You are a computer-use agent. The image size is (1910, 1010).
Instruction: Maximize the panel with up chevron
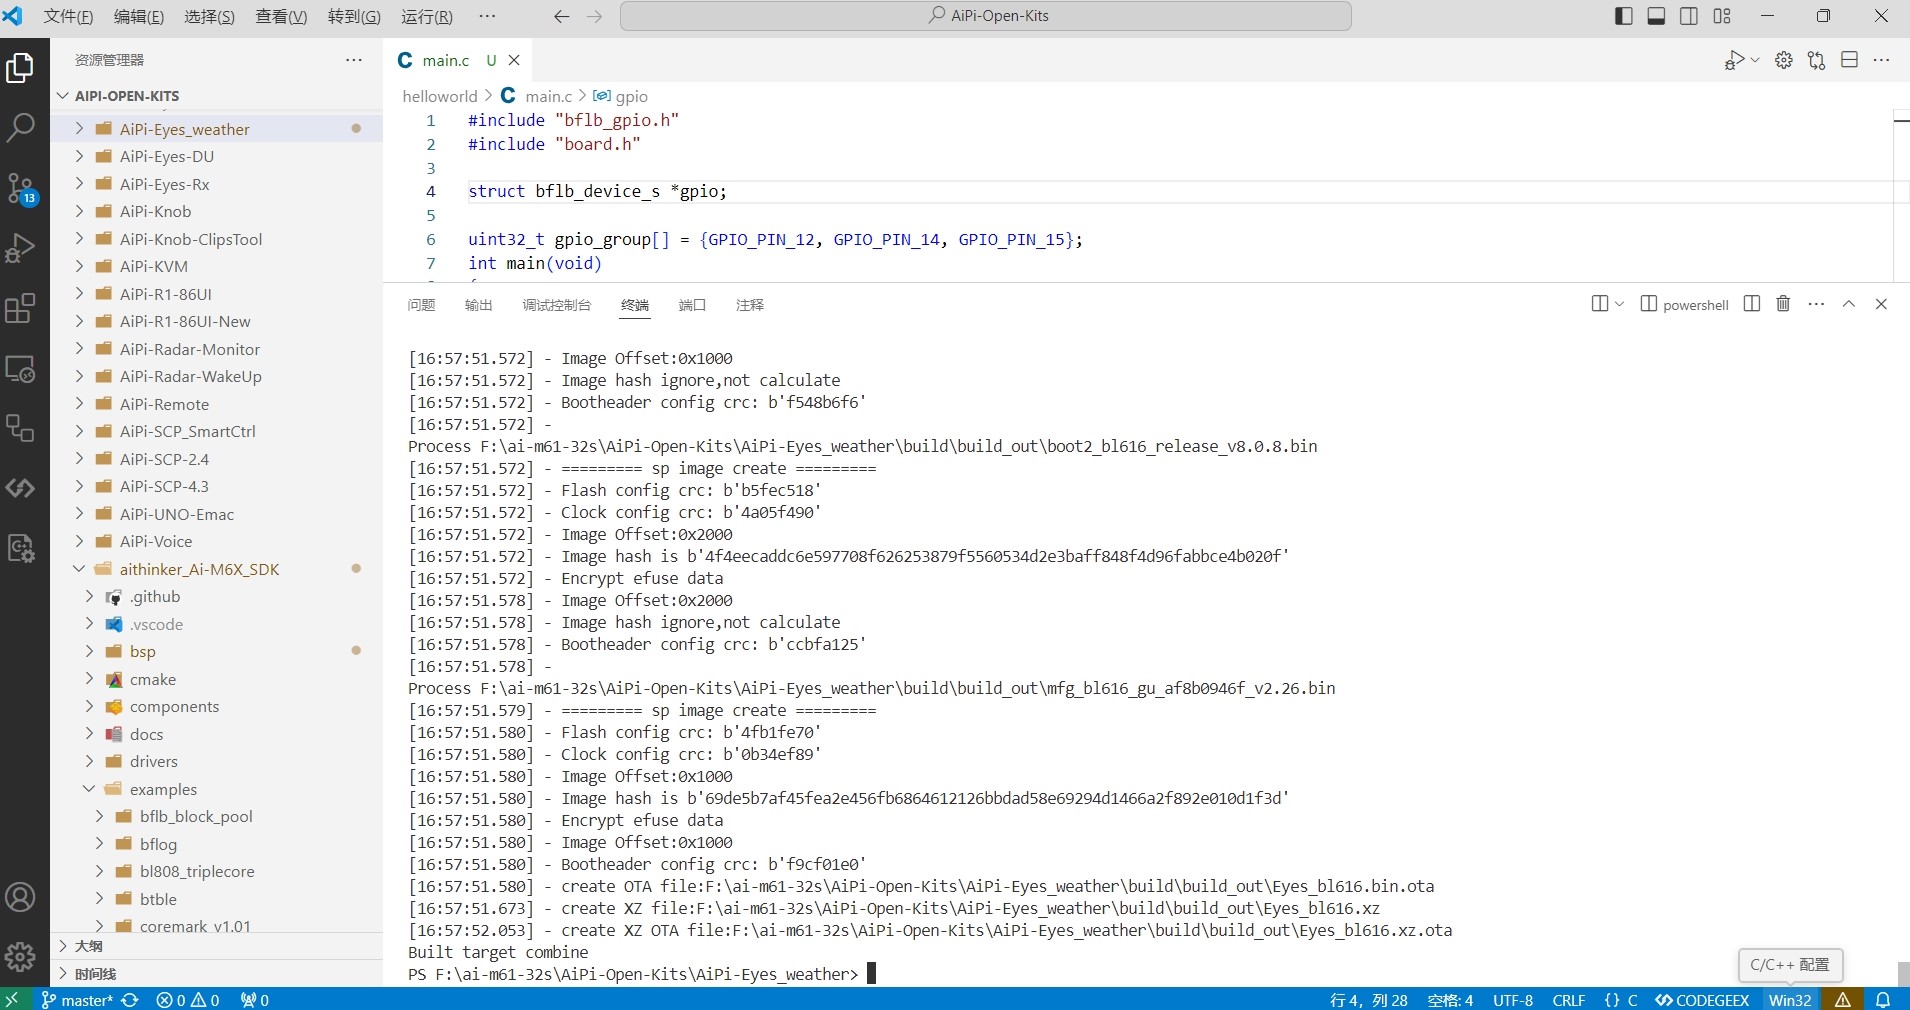pos(1849,304)
